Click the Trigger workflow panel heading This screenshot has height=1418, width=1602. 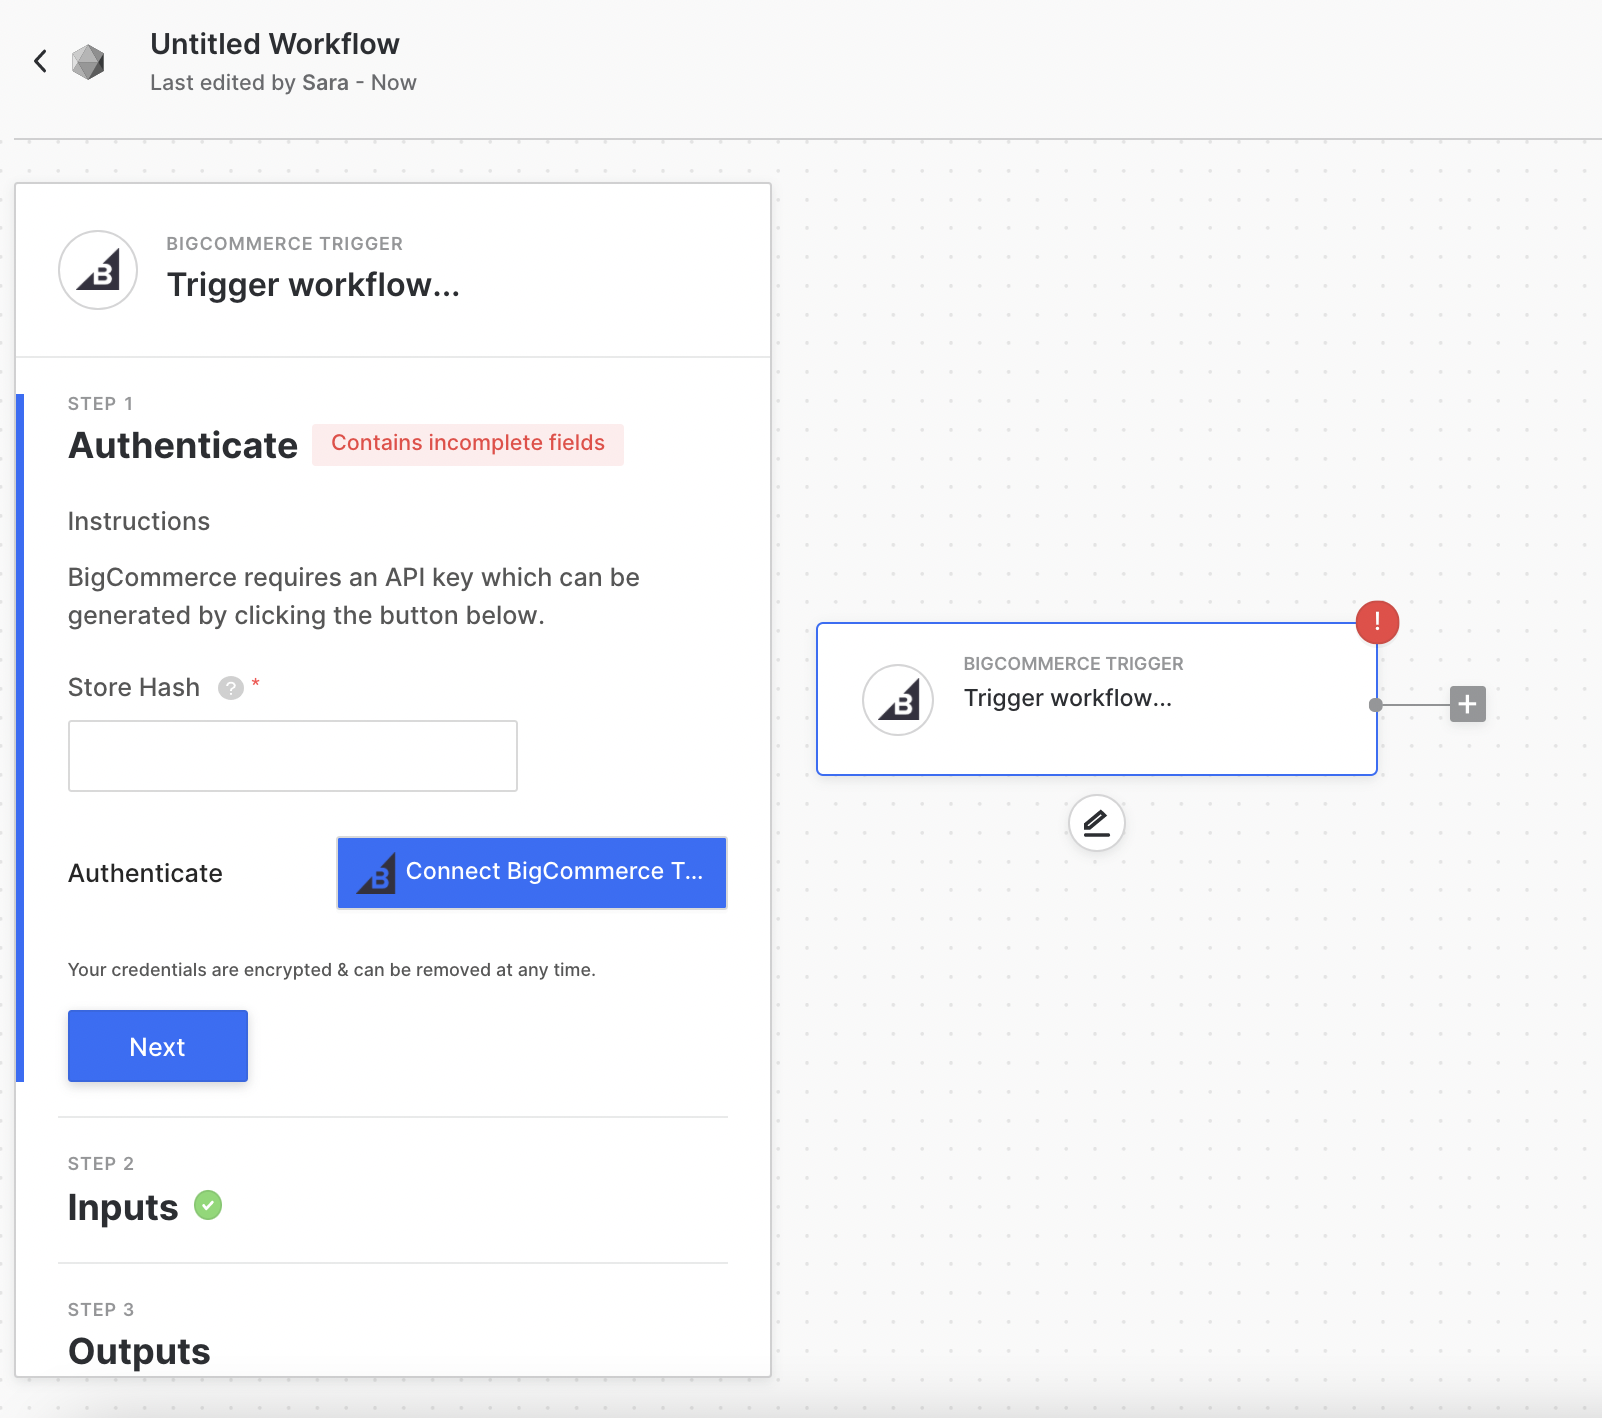coord(313,285)
